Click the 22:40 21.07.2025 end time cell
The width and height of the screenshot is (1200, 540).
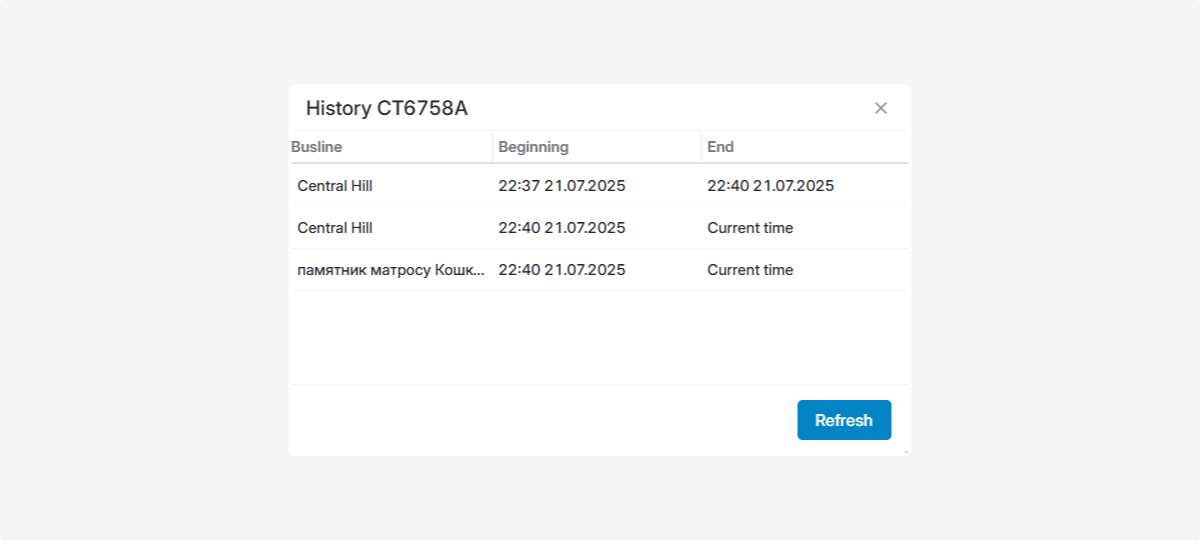[770, 186]
